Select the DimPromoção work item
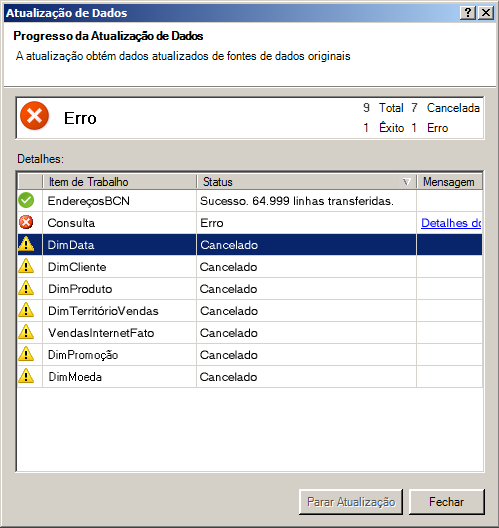 click(83, 355)
